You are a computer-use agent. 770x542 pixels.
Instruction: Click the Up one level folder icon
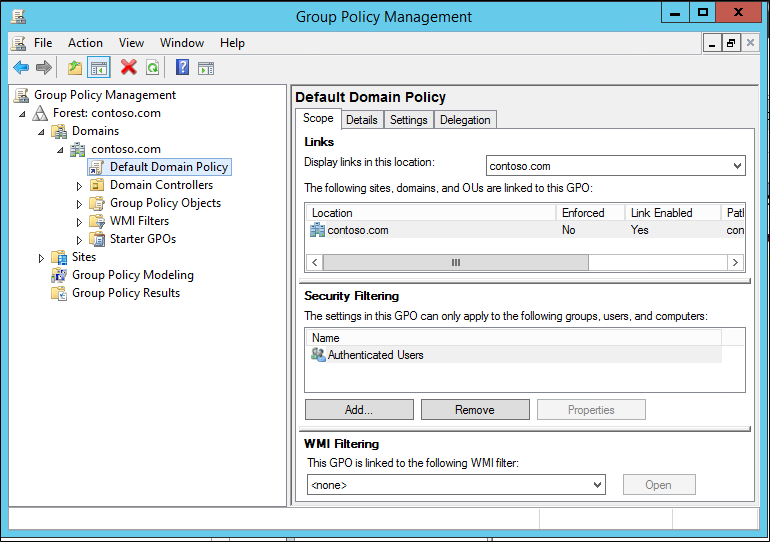point(75,68)
